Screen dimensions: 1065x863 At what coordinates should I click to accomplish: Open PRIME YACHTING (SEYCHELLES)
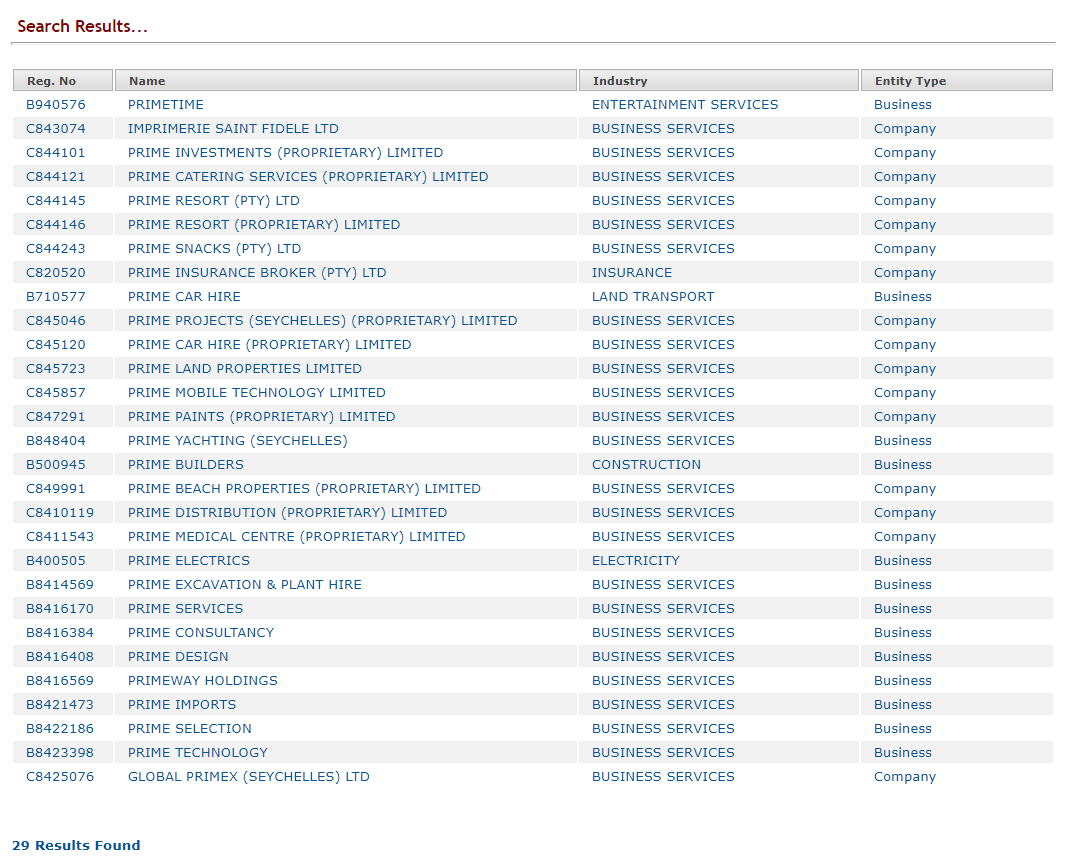238,441
